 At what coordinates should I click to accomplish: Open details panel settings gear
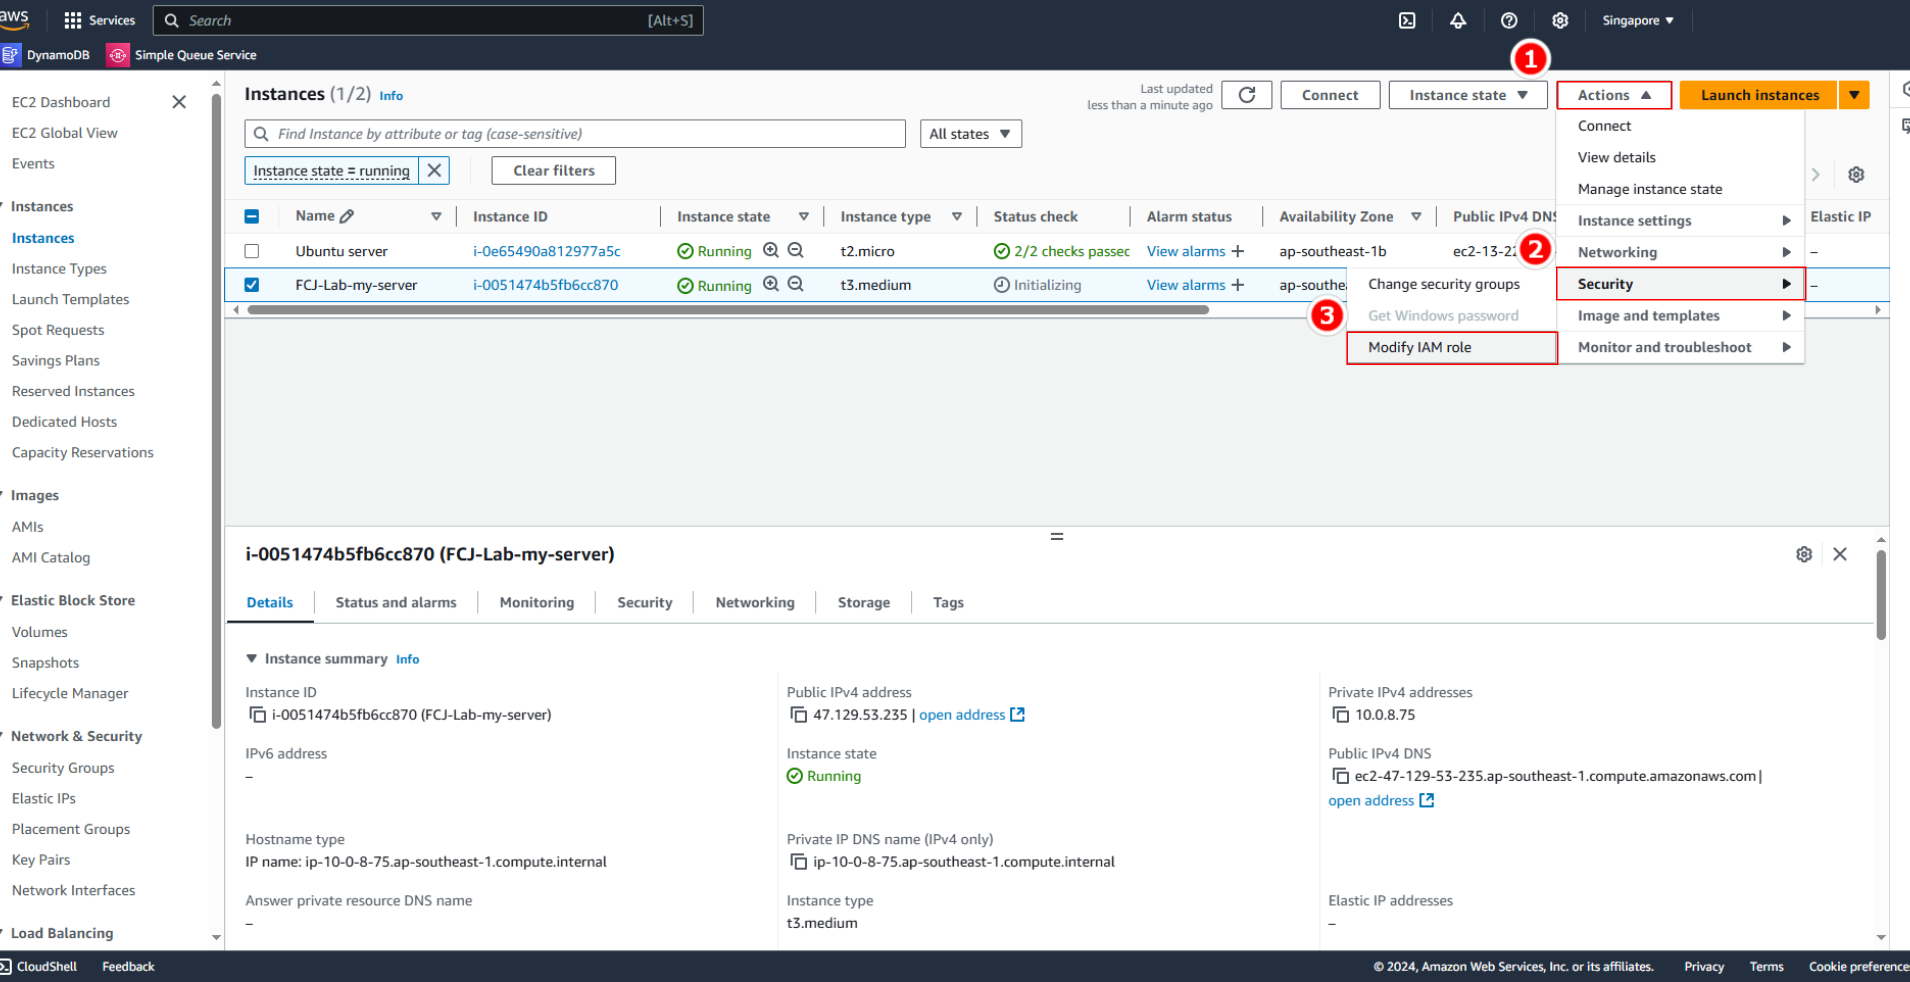(1804, 554)
